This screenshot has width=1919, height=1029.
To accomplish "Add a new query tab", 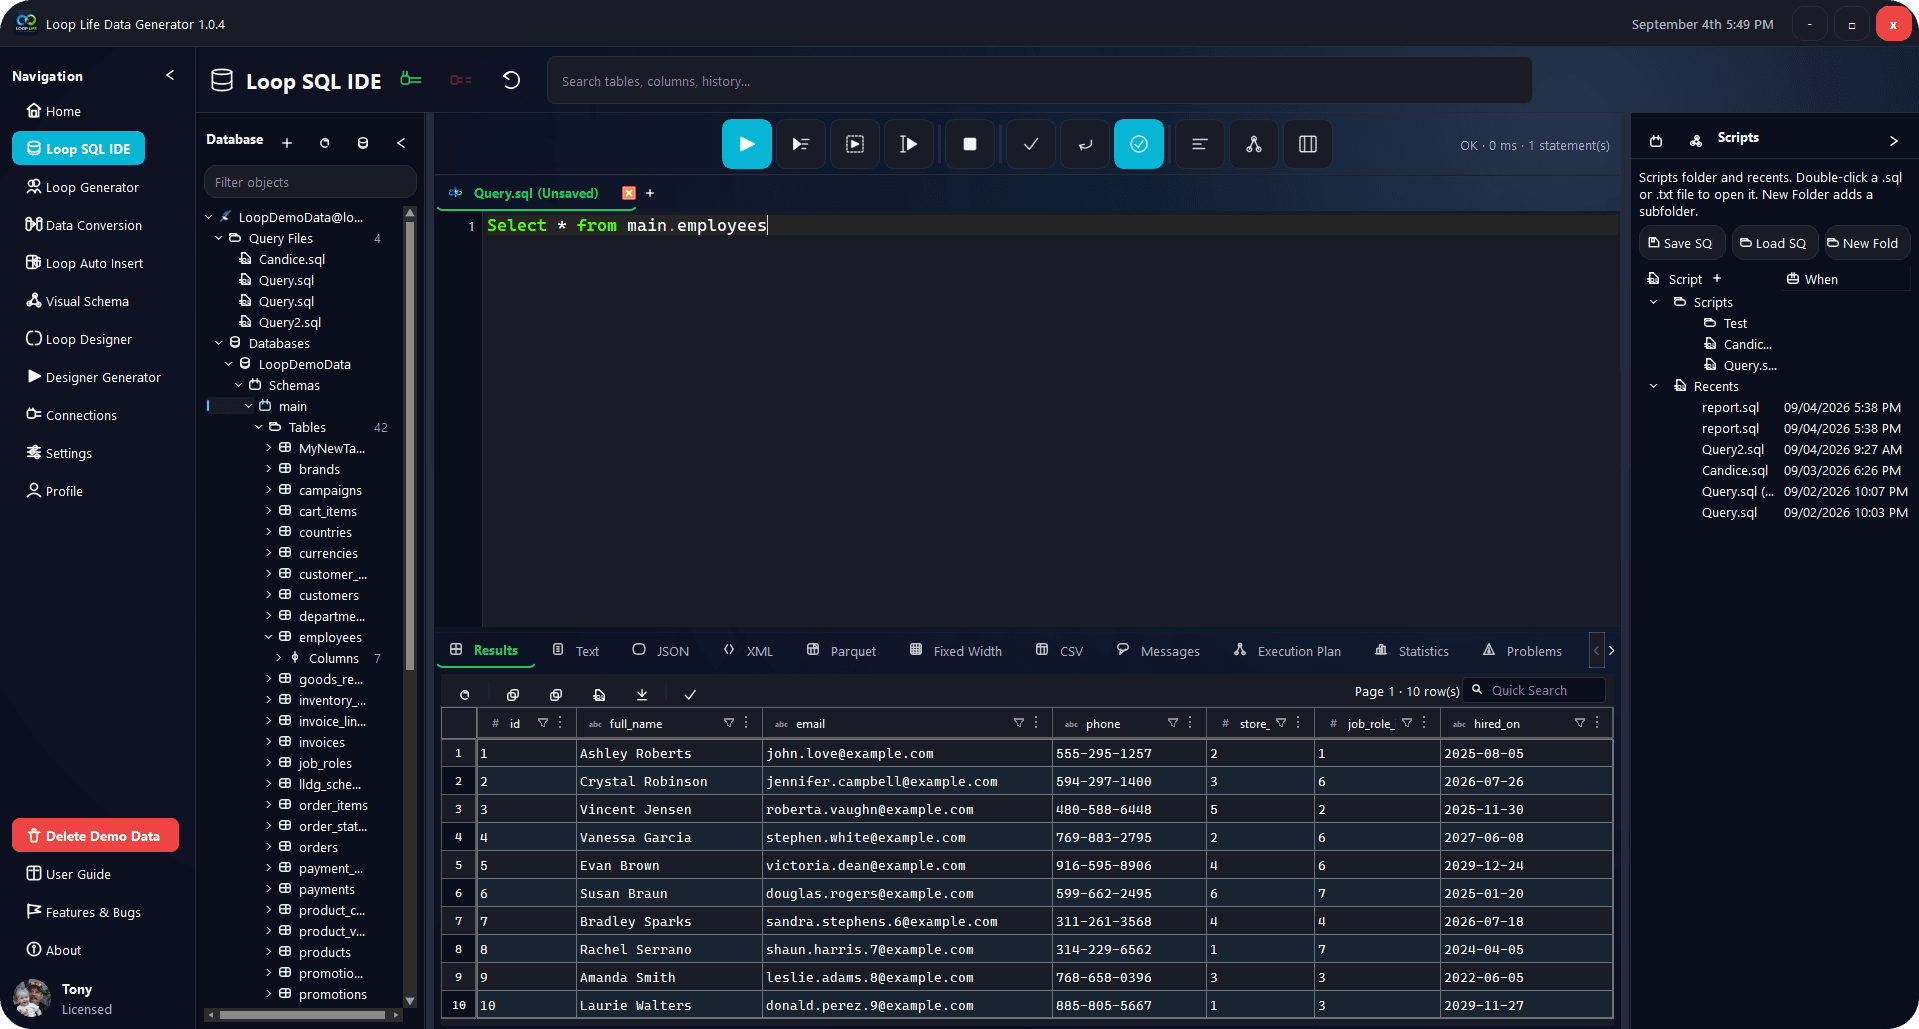I will click(x=650, y=193).
